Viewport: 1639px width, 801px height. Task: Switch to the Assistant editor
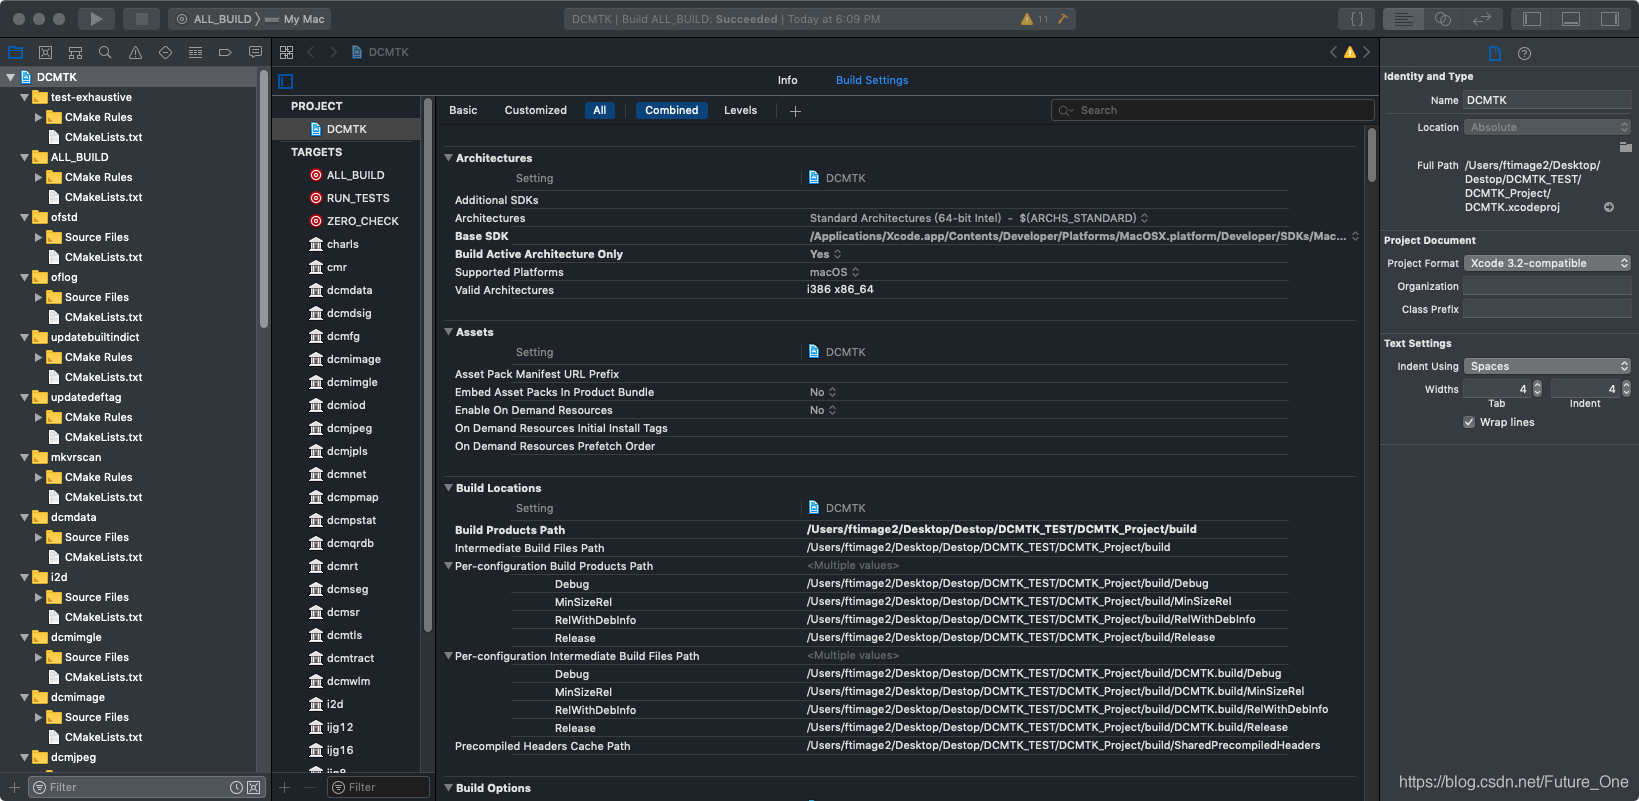coord(1443,19)
